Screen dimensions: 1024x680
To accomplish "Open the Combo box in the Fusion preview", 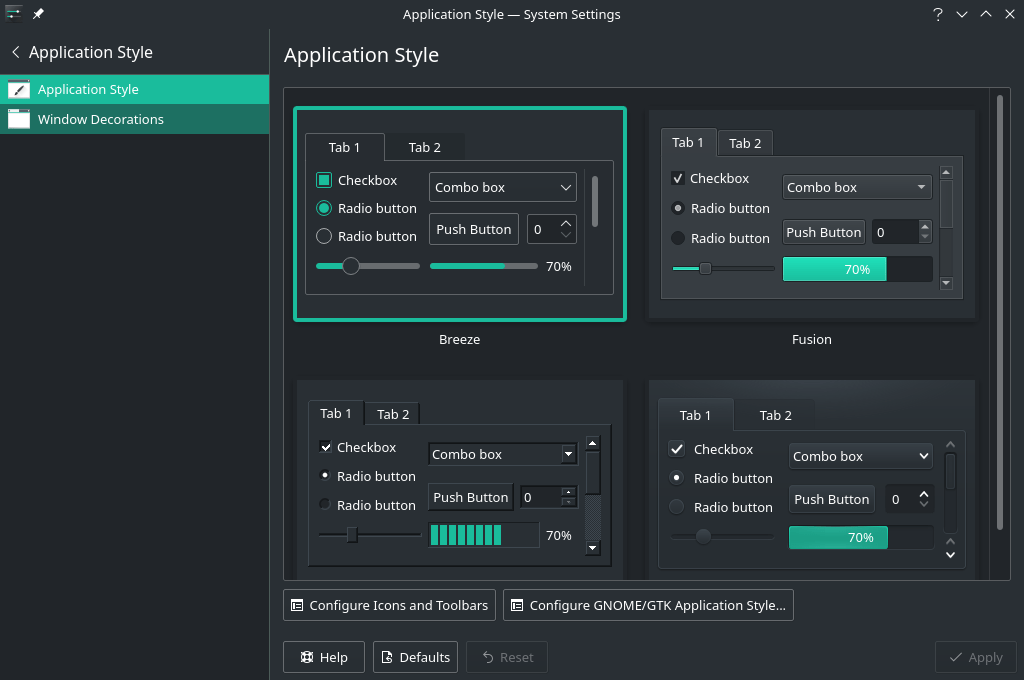I will point(857,187).
